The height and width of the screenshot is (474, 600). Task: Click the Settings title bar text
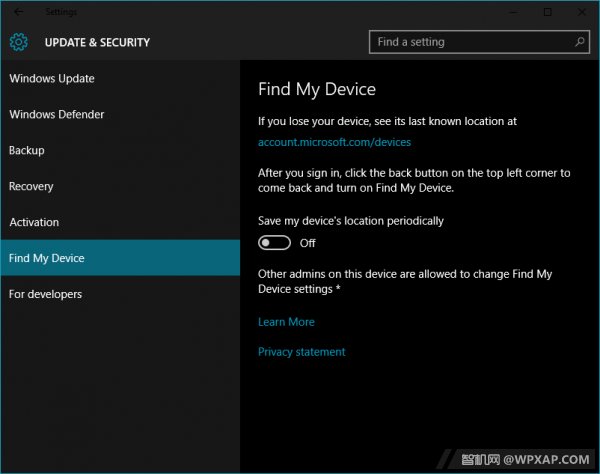(61, 12)
